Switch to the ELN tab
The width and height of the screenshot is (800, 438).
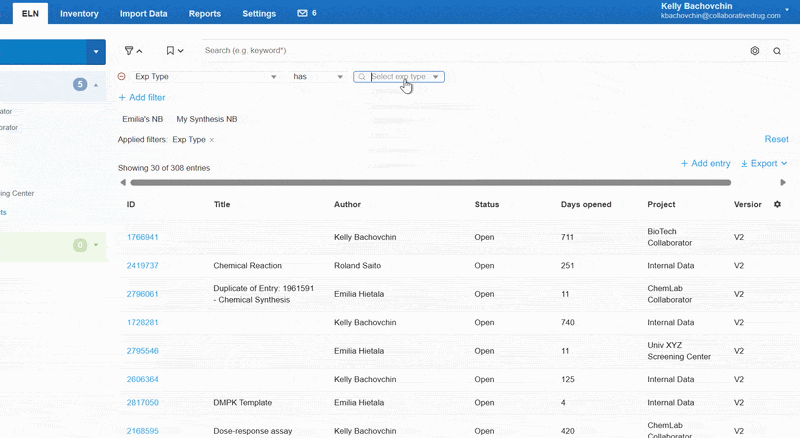pos(30,14)
